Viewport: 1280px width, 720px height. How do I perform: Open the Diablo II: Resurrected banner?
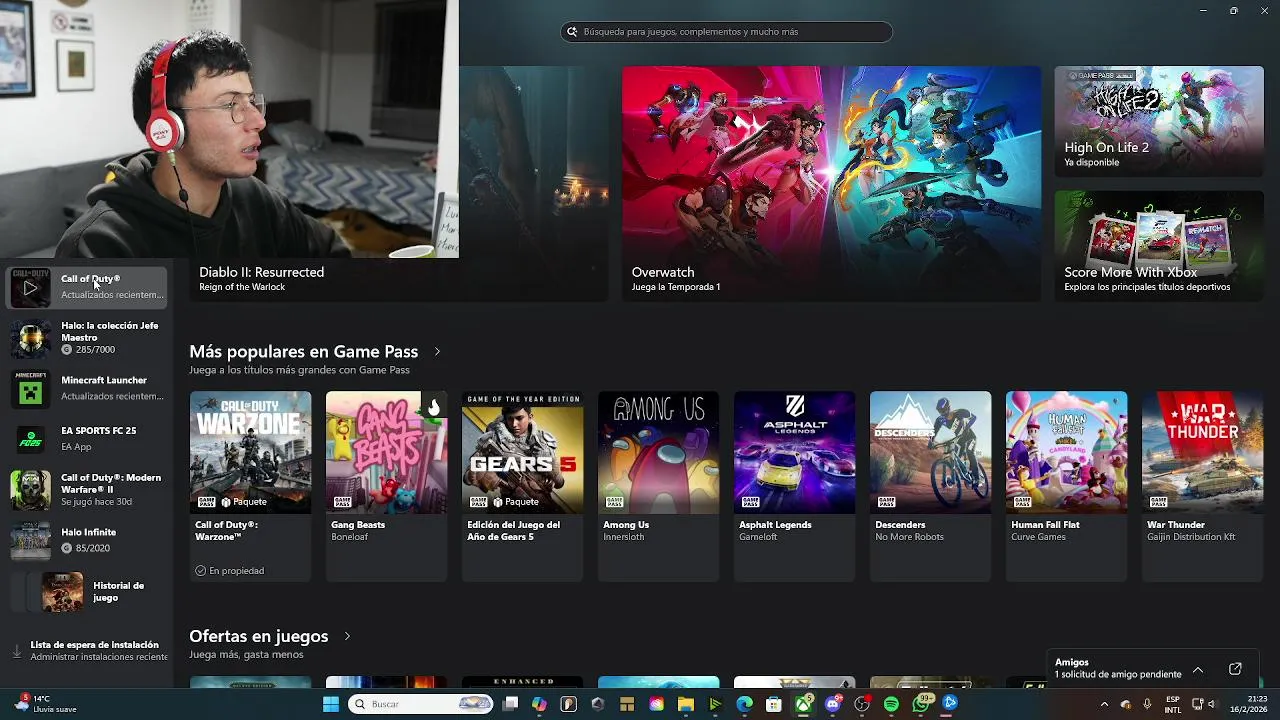(400, 184)
